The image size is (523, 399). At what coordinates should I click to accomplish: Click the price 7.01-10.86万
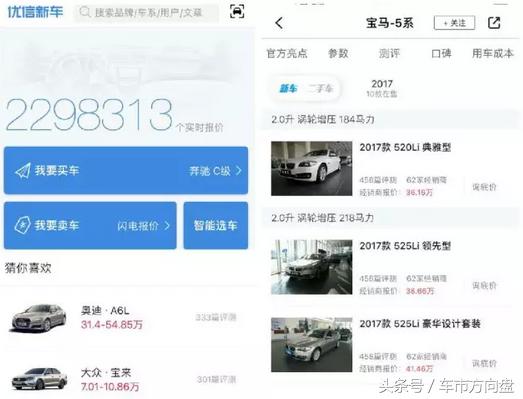[110, 387]
